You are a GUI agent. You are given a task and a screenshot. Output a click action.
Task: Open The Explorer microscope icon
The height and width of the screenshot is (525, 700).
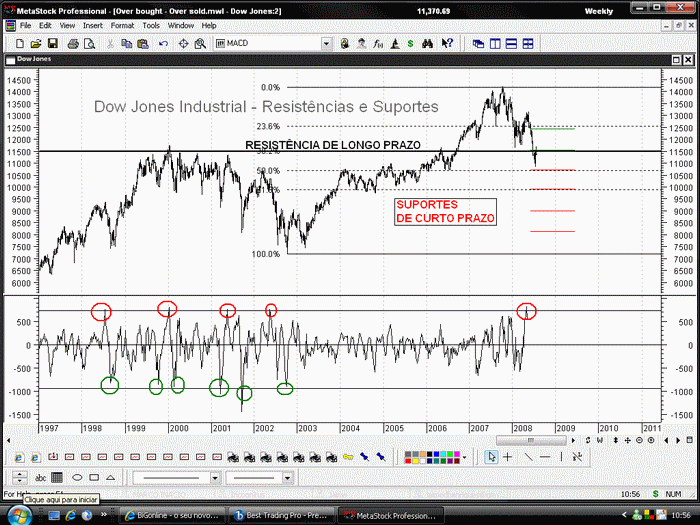[395, 43]
